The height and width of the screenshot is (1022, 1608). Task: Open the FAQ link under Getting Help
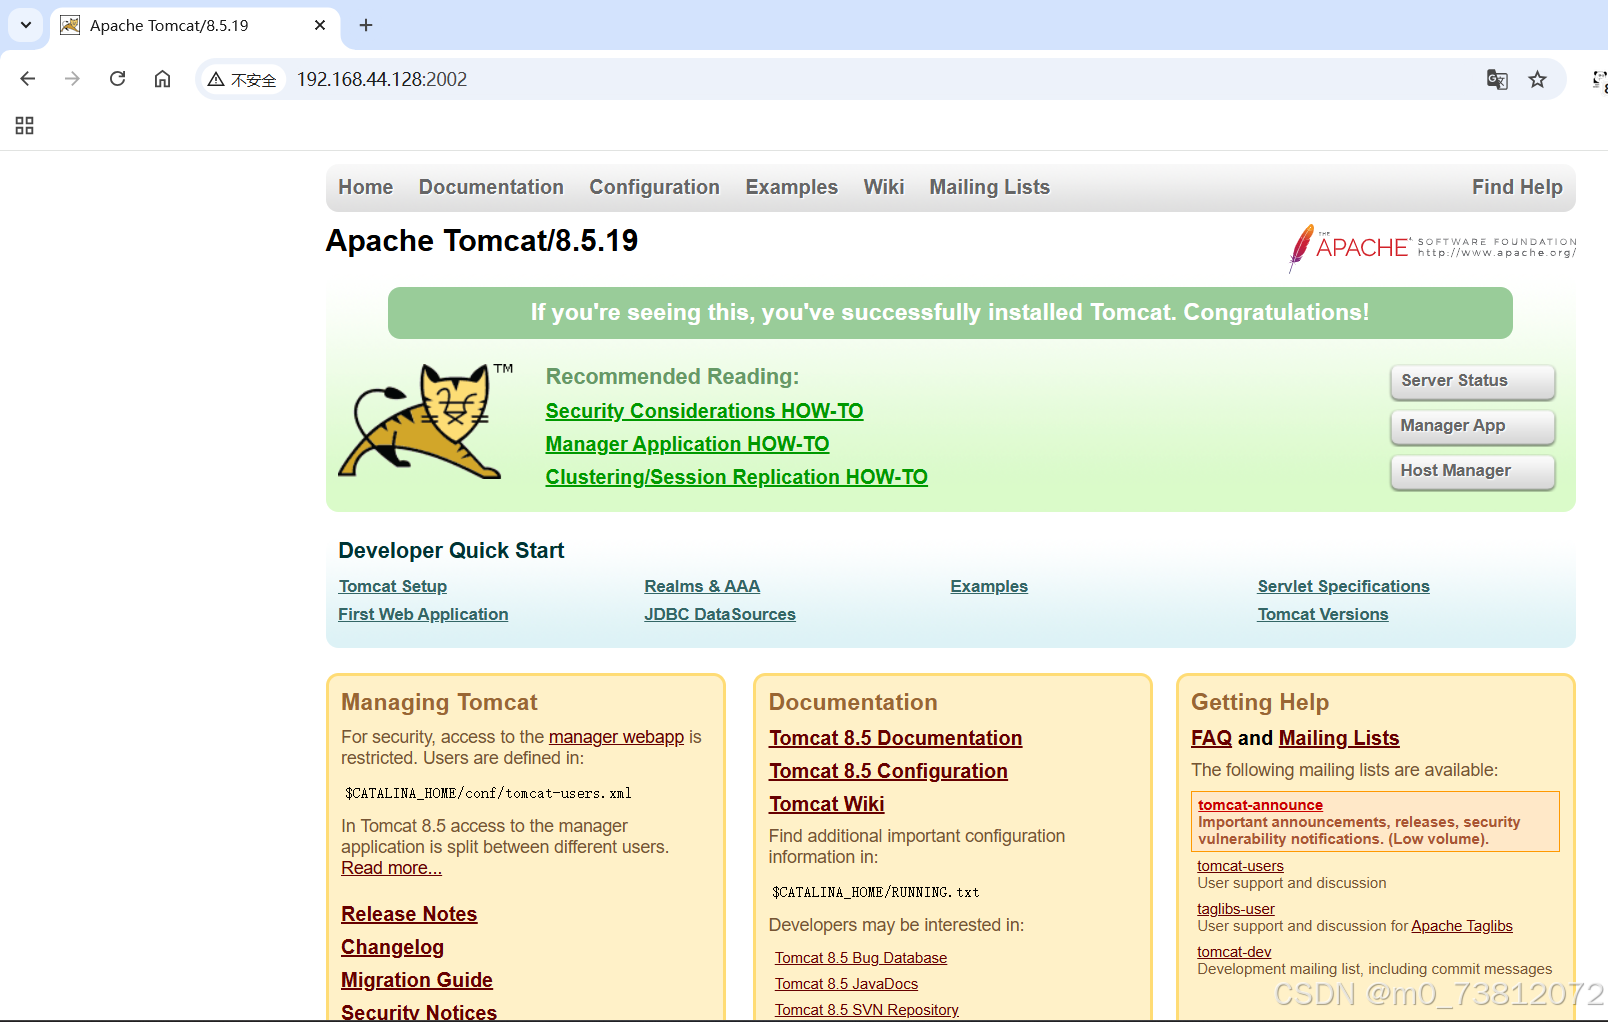(1211, 738)
